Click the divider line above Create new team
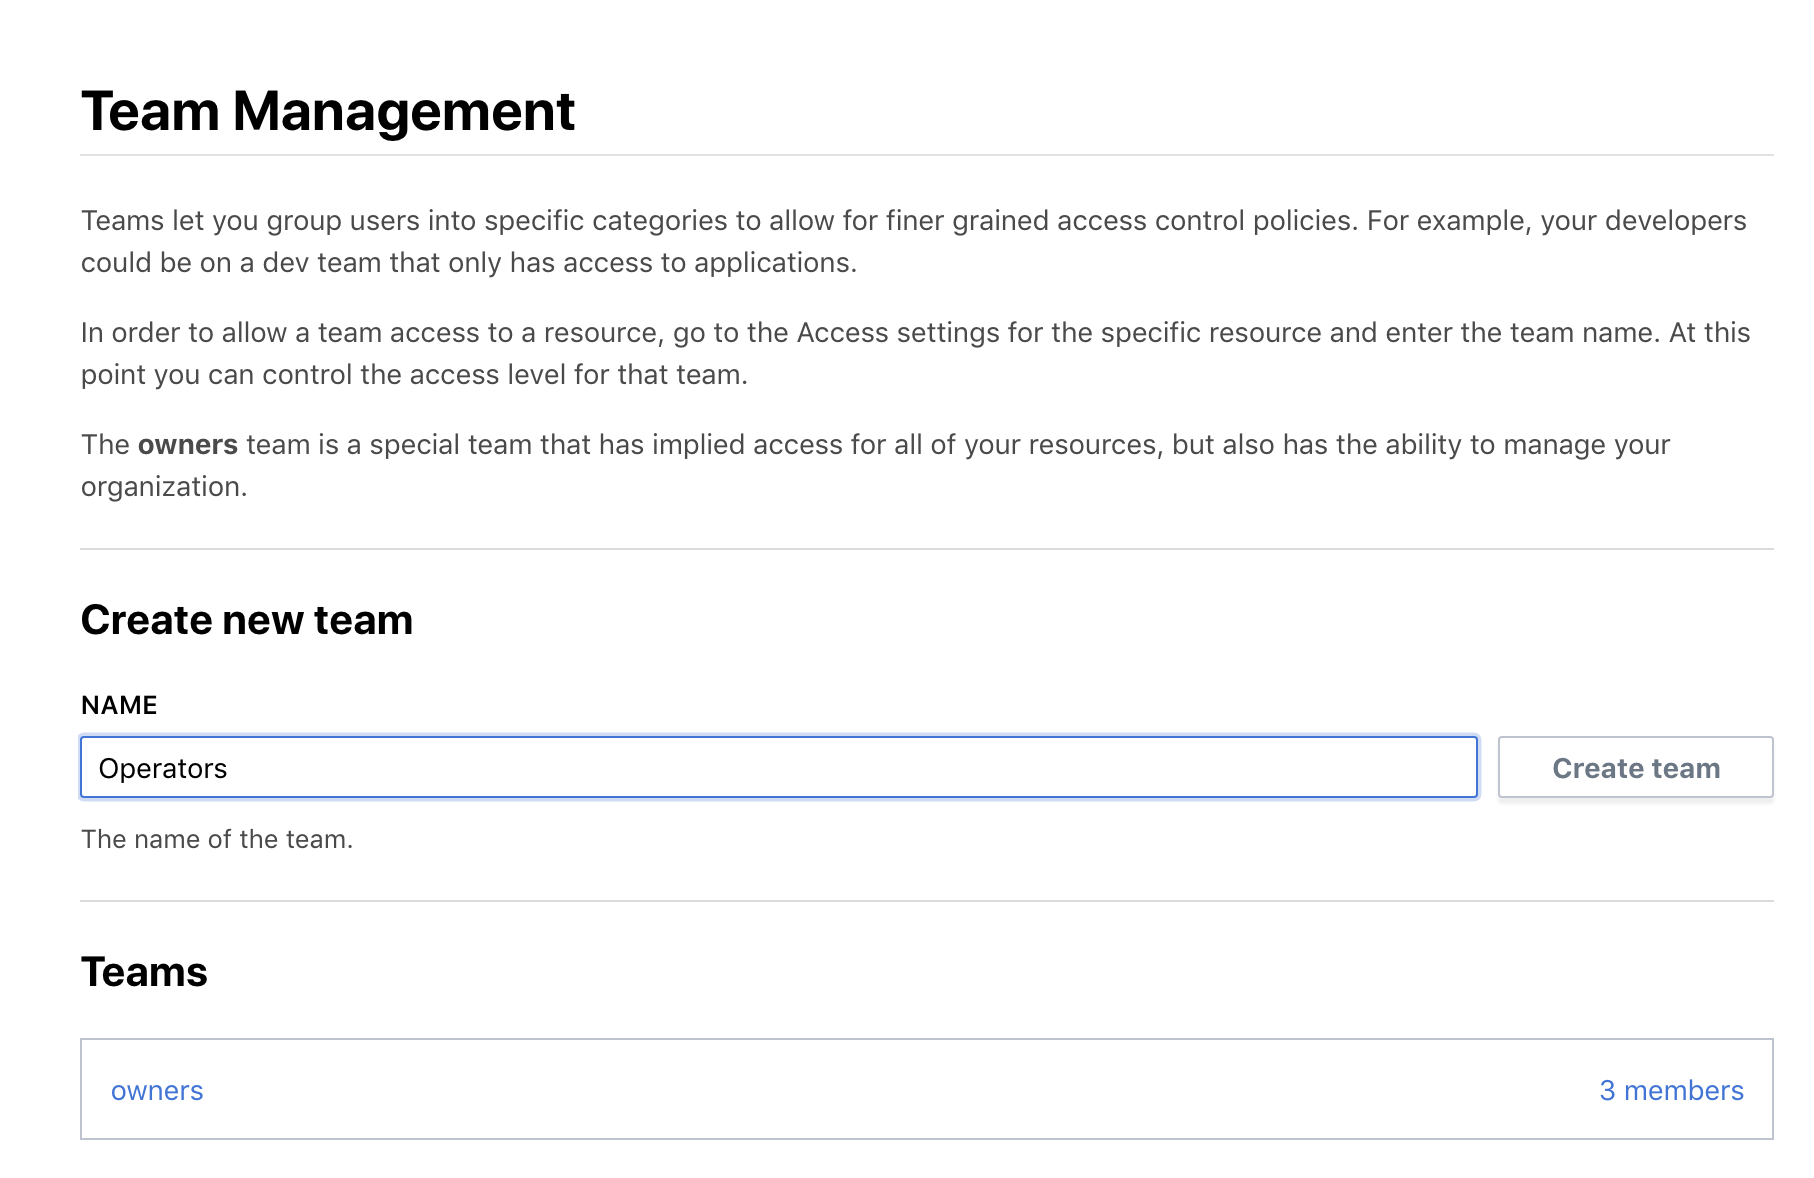1814x1178 pixels. click(x=926, y=549)
